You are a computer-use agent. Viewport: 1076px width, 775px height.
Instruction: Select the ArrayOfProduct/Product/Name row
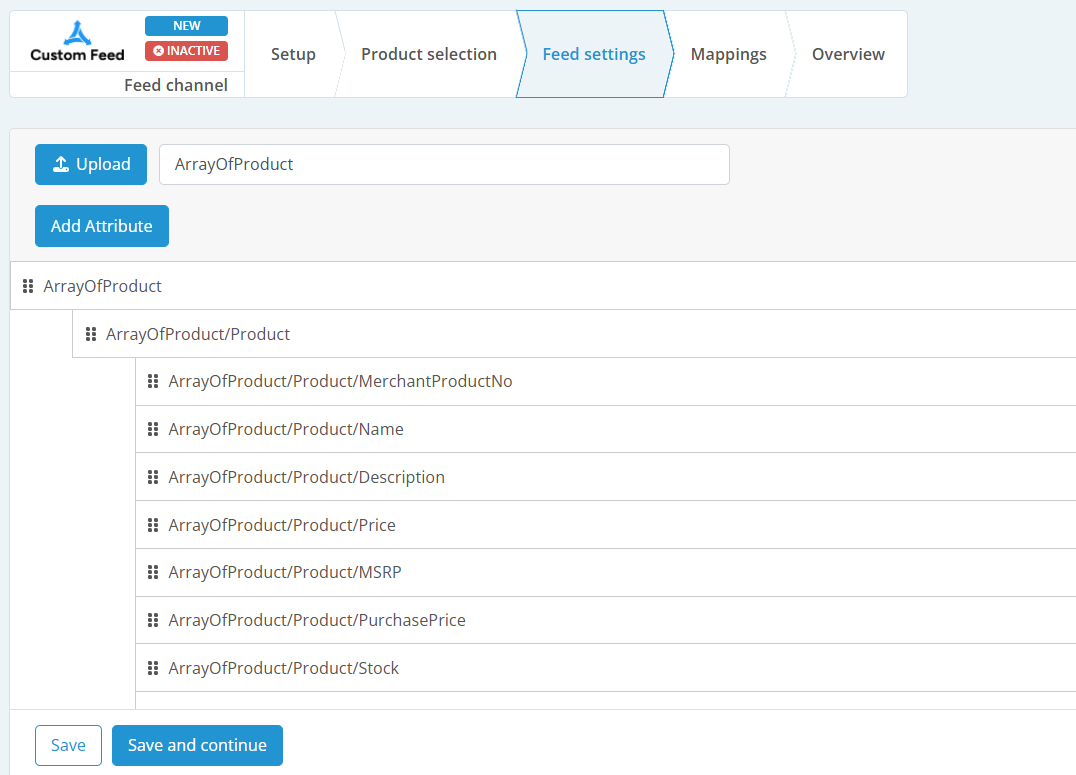[606, 429]
